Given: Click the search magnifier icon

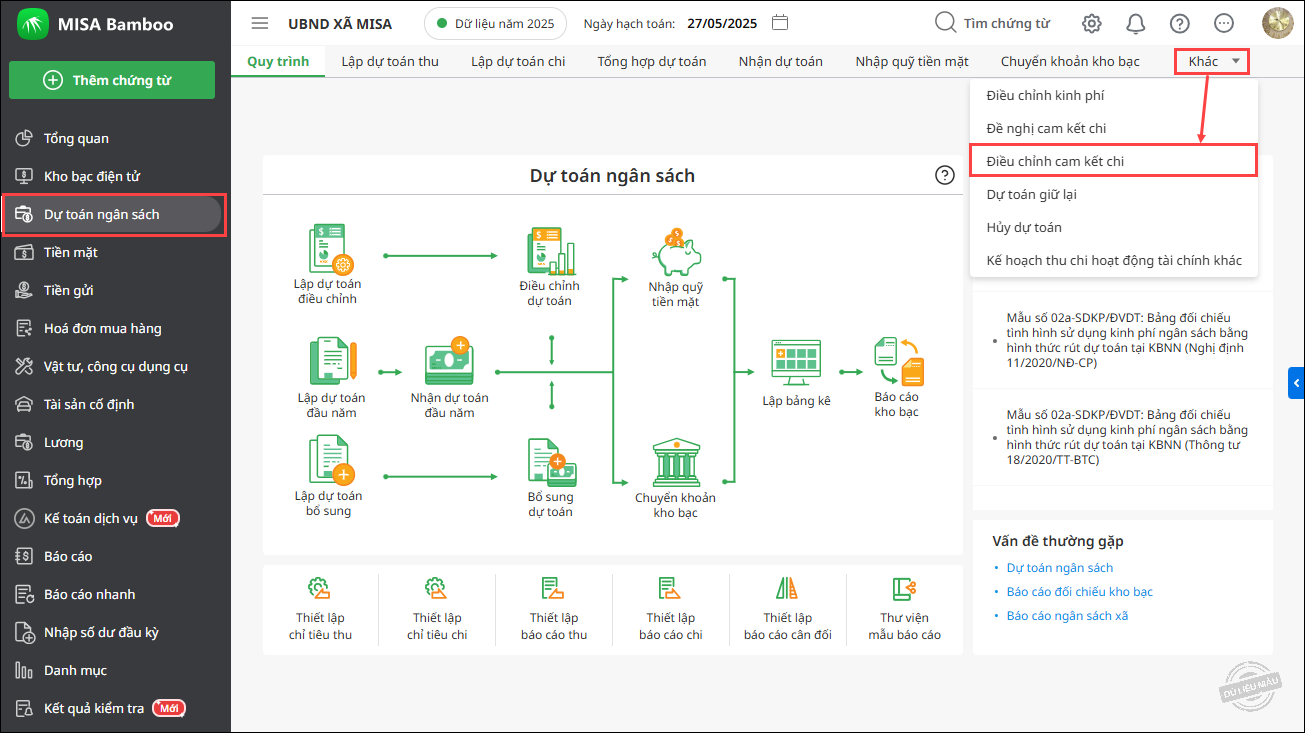Looking at the screenshot, I should [945, 23].
